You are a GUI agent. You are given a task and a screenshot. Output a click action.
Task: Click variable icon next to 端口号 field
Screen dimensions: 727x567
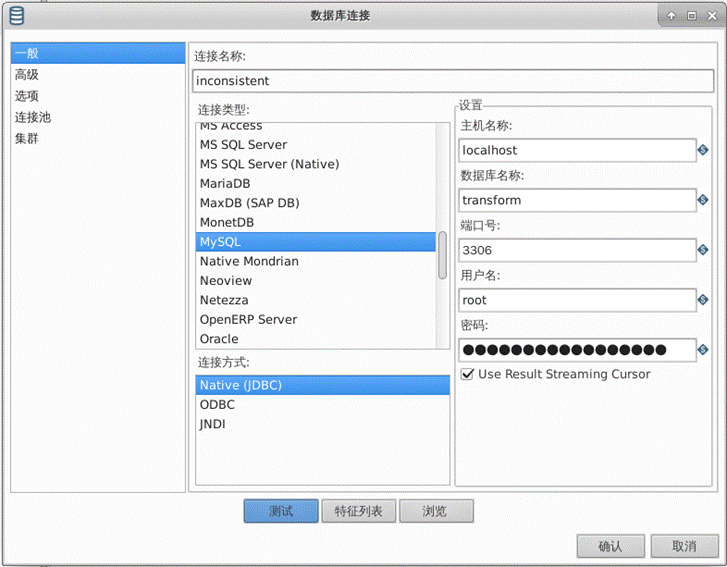click(x=703, y=250)
